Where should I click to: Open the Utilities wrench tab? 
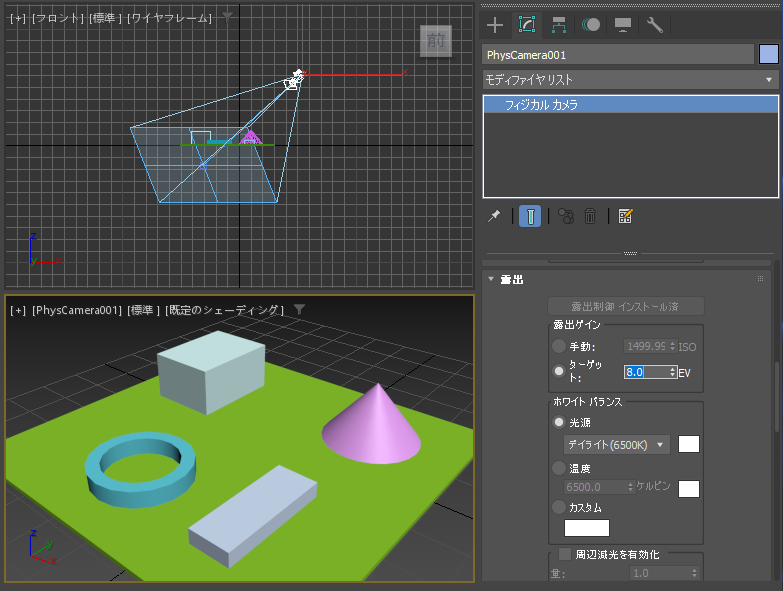655,25
